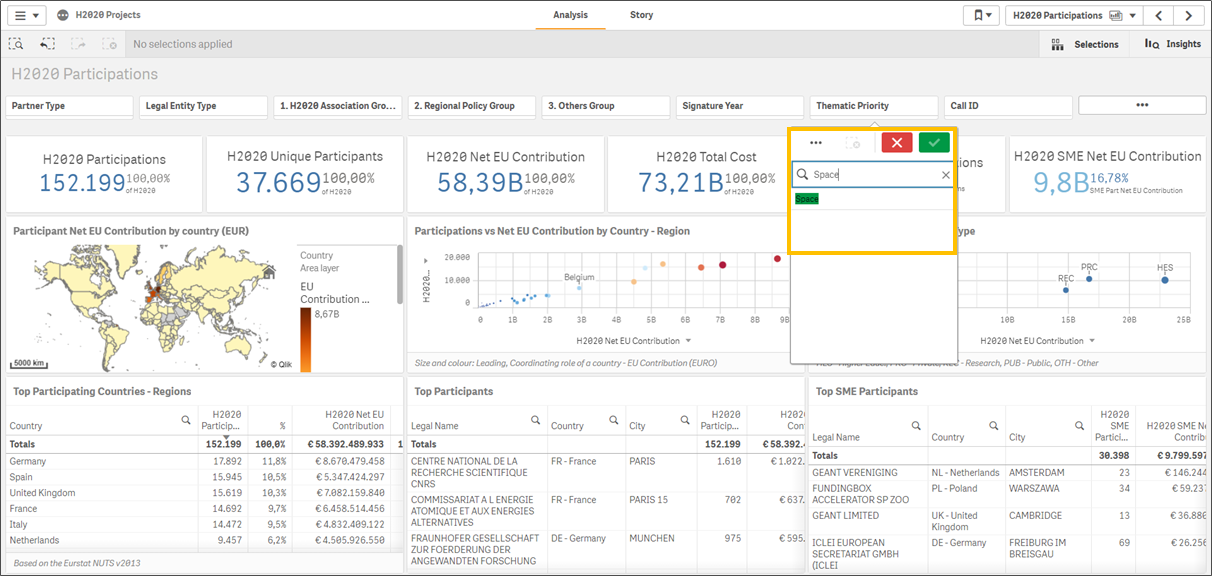Open the bookmarks button
This screenshot has width=1212, height=576.
pos(981,15)
